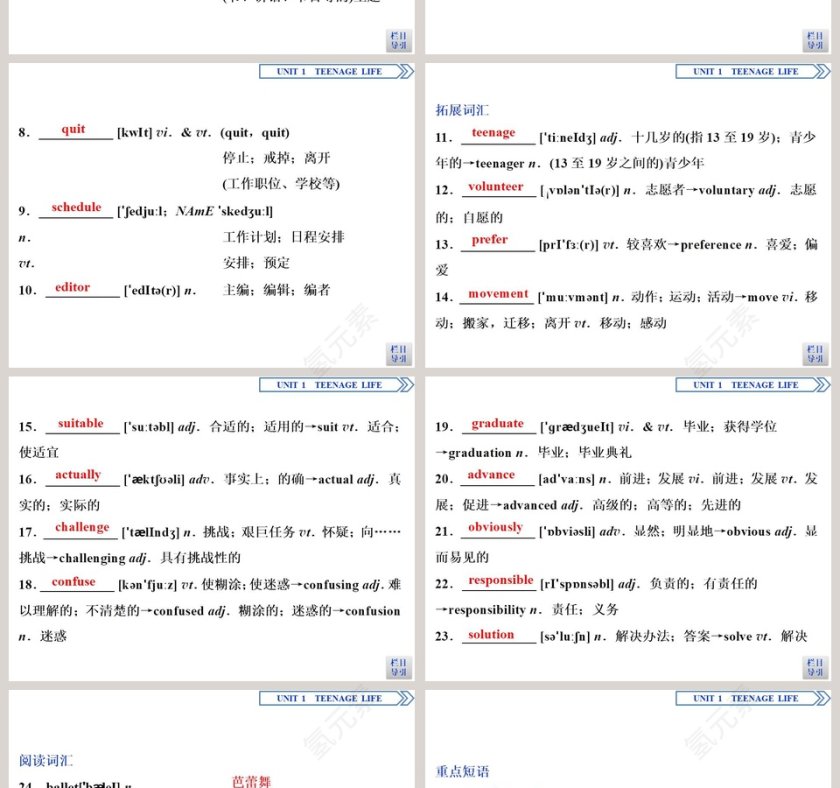Click the underlined word confuse
Image resolution: width=840 pixels, height=788 pixels.
(x=75, y=582)
